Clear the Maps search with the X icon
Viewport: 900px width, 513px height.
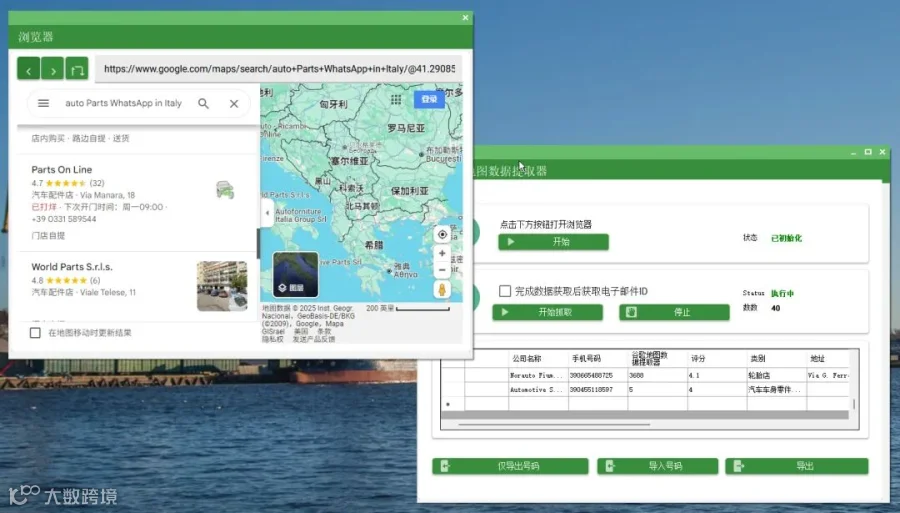pos(234,103)
